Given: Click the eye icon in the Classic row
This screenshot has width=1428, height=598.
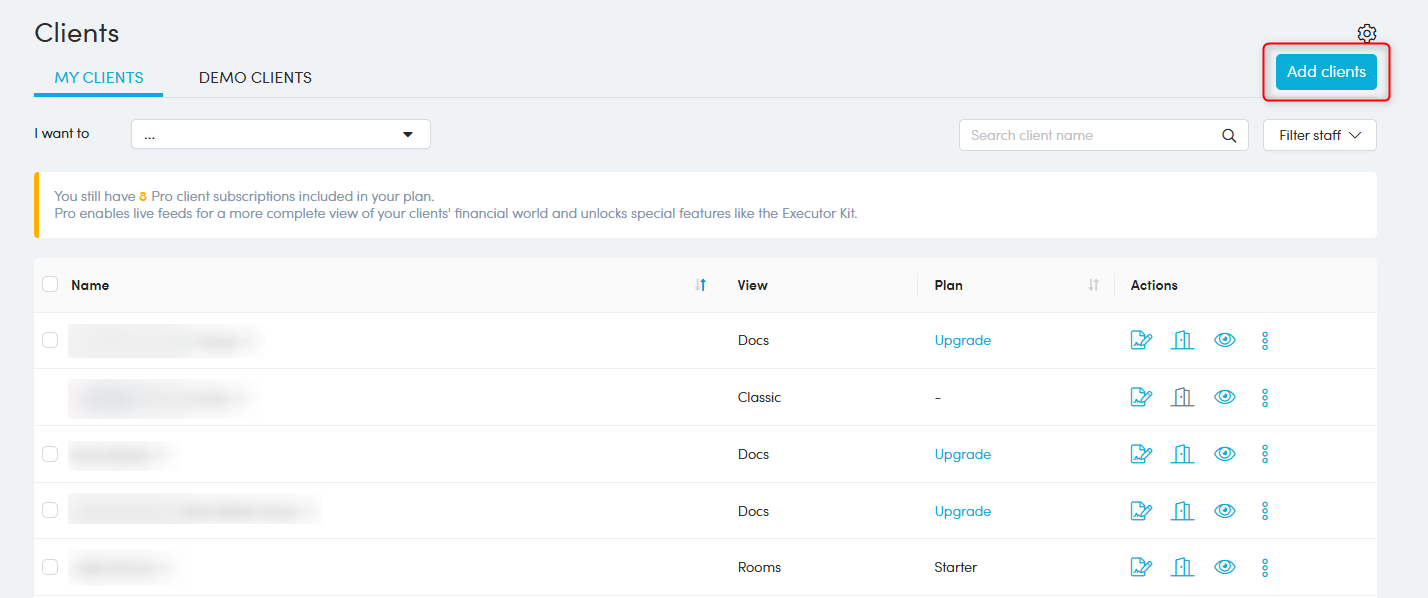Looking at the screenshot, I should click(x=1225, y=397).
